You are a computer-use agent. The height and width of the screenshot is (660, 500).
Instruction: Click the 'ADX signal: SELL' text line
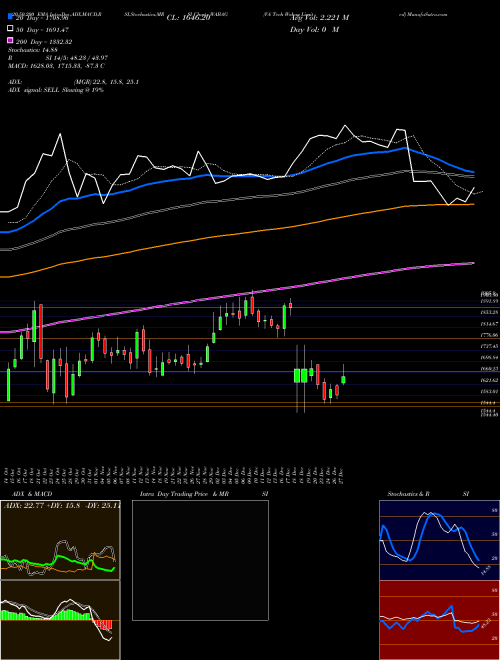(x=56, y=90)
